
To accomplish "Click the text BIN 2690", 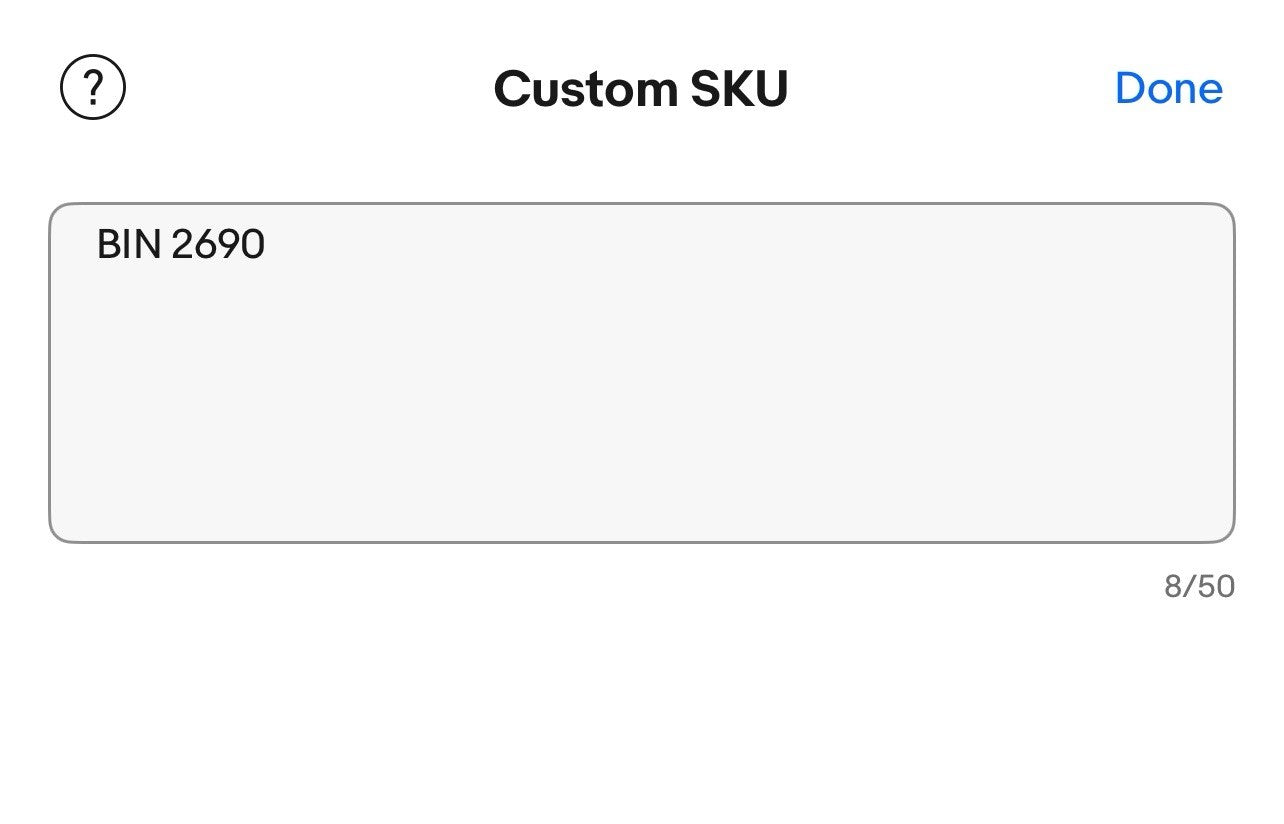I will (x=181, y=244).
